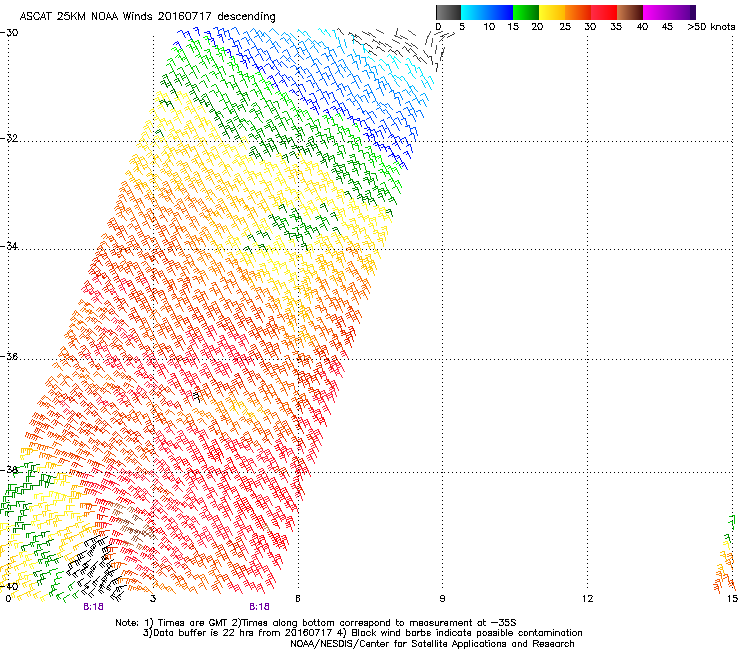Click the green 15-20 knots legend swatch
The height and width of the screenshot is (650, 740).
click(x=526, y=12)
